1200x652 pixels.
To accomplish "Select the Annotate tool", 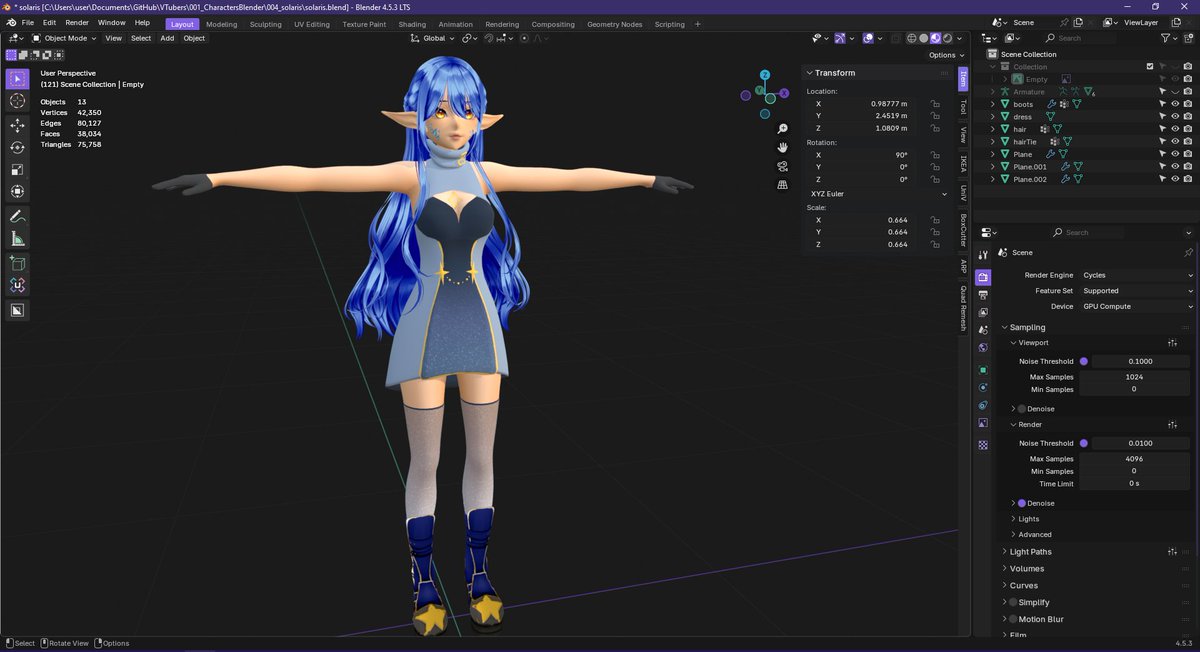I will pos(17,216).
